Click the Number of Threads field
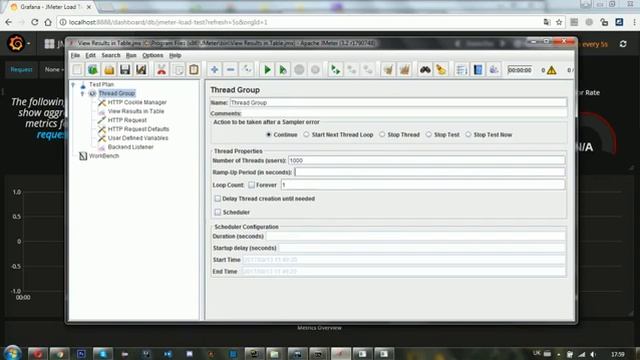 point(427,160)
